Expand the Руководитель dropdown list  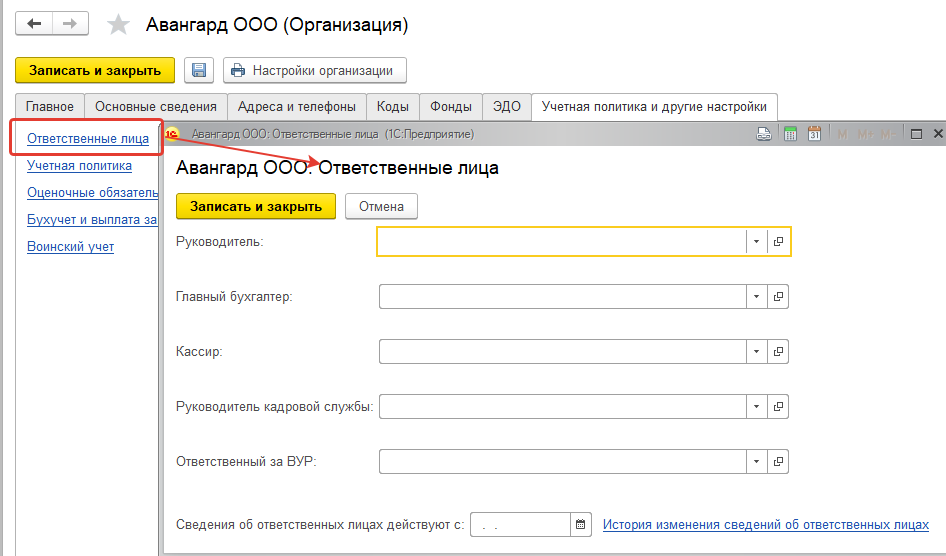coord(756,242)
